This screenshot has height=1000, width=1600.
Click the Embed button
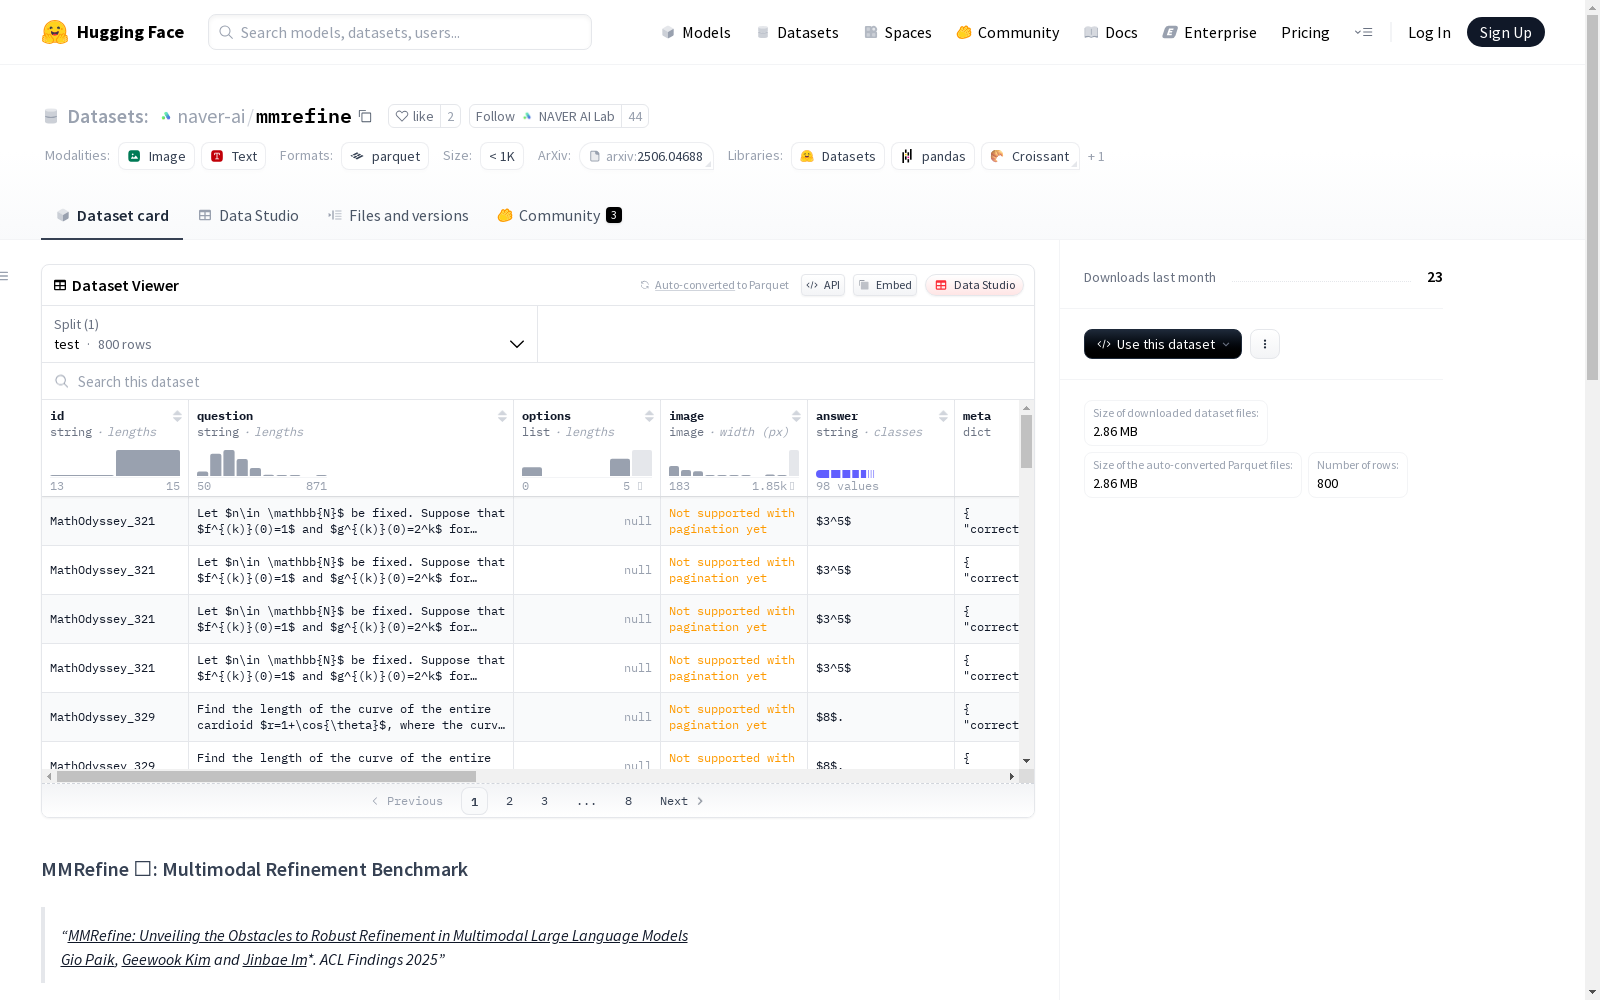tap(885, 285)
